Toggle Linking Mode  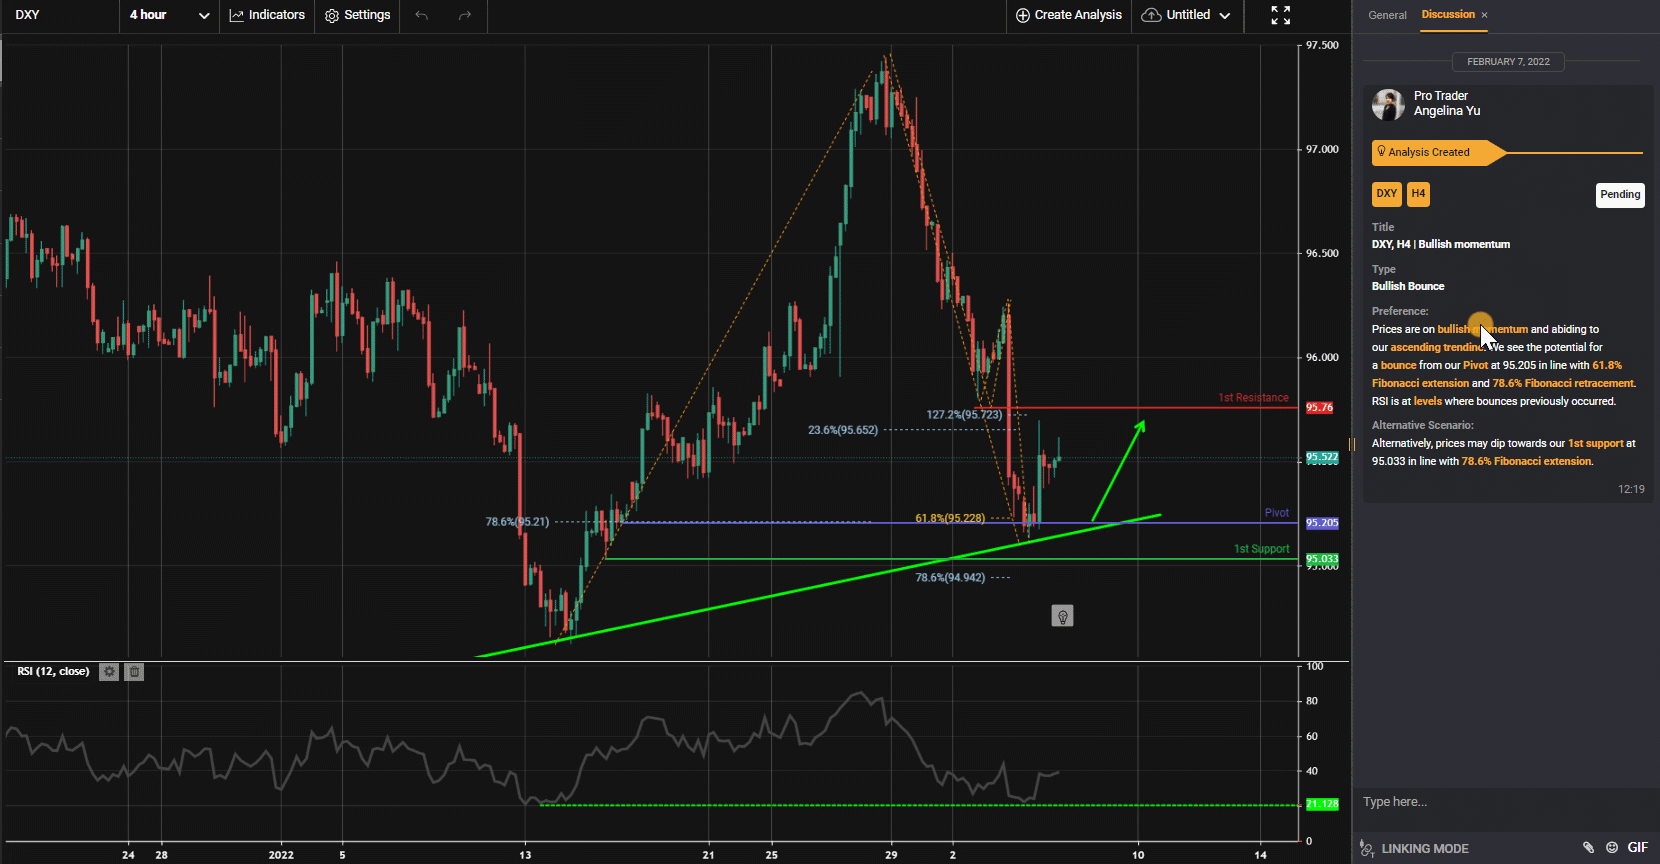(x=1414, y=848)
